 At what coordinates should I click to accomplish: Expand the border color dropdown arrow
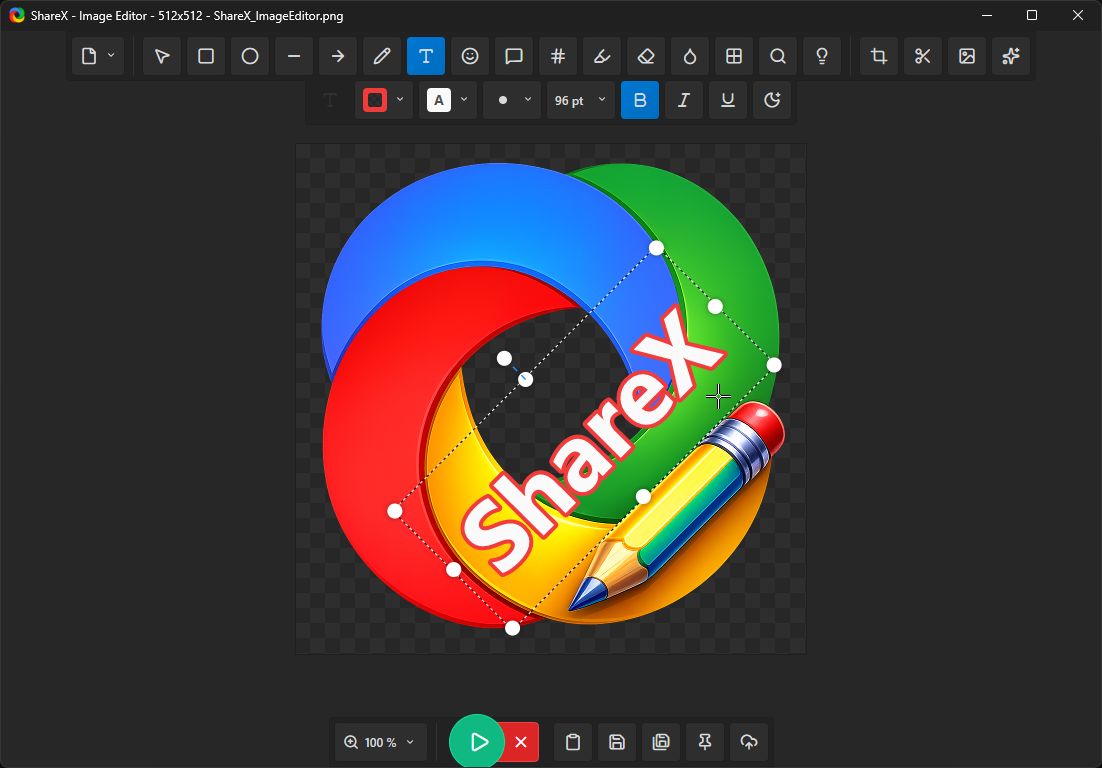point(400,100)
